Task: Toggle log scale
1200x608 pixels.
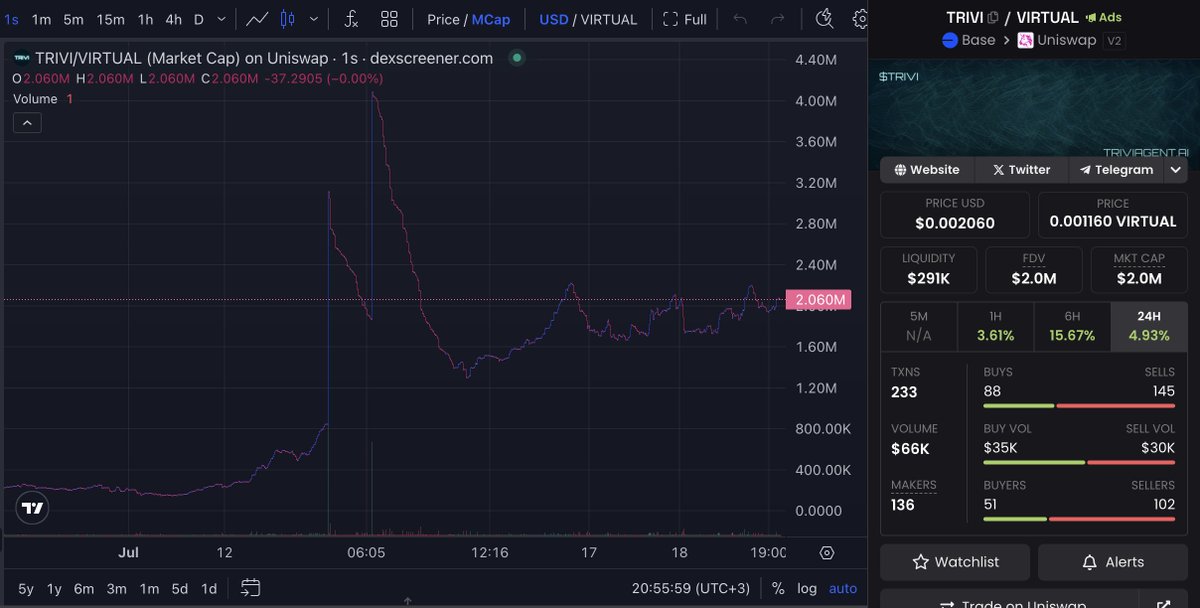Action: [x=808, y=588]
